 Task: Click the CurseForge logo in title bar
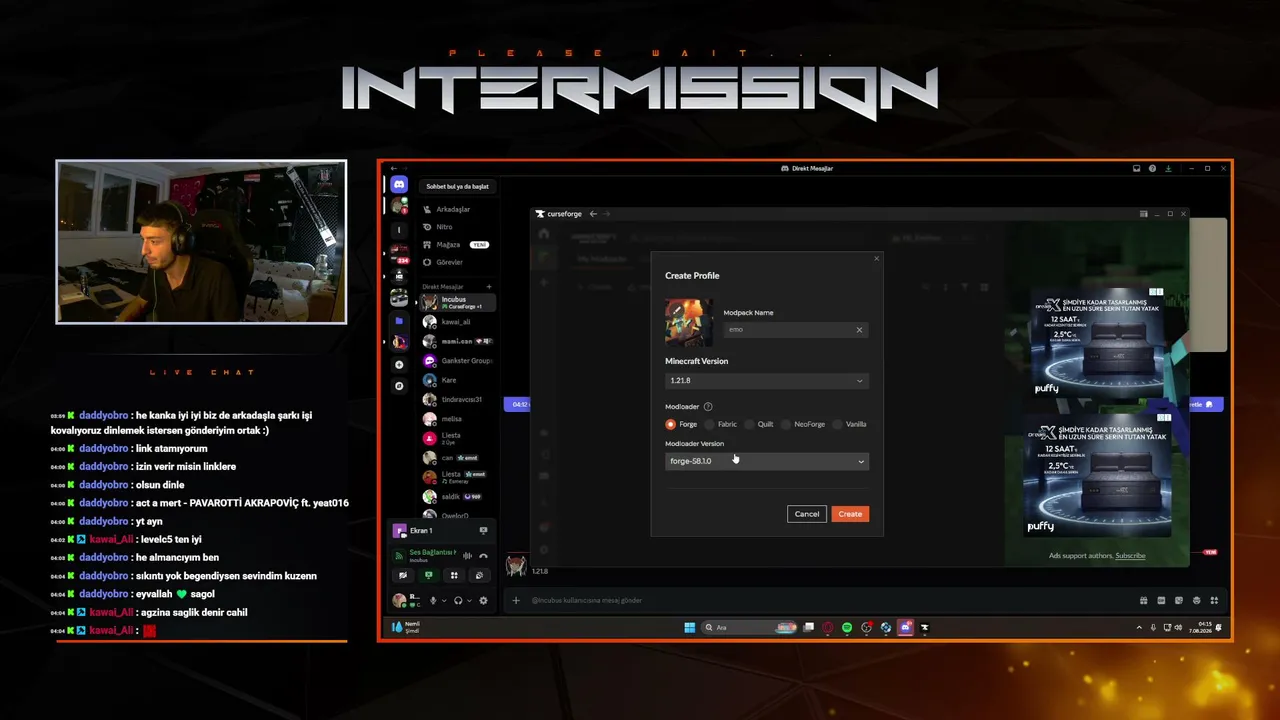559,213
